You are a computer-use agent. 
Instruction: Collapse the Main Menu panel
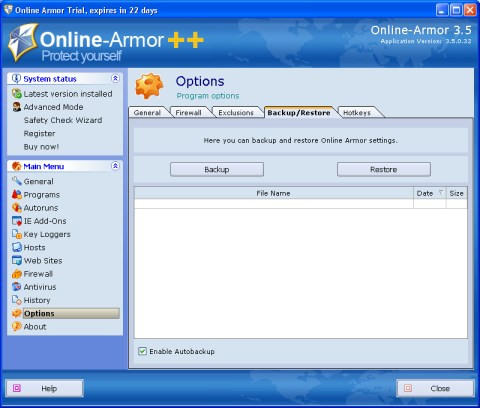(115, 166)
